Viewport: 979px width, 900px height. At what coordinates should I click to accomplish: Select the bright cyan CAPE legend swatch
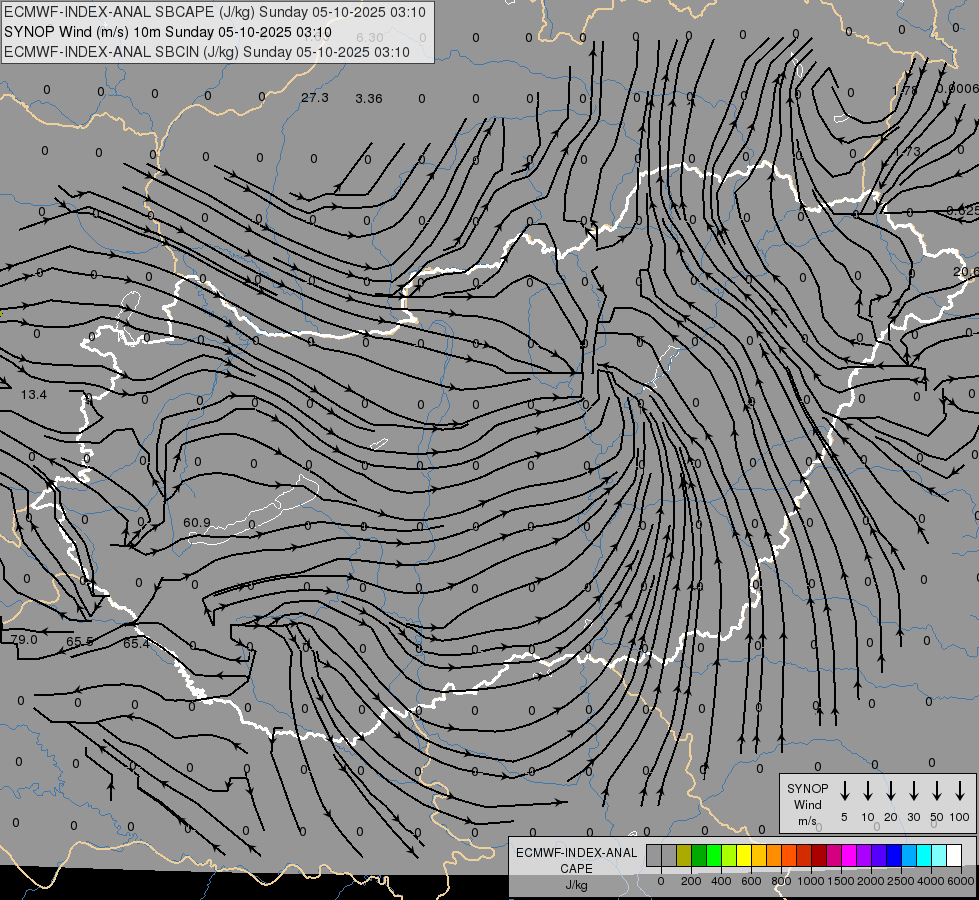pyautogui.click(x=924, y=855)
